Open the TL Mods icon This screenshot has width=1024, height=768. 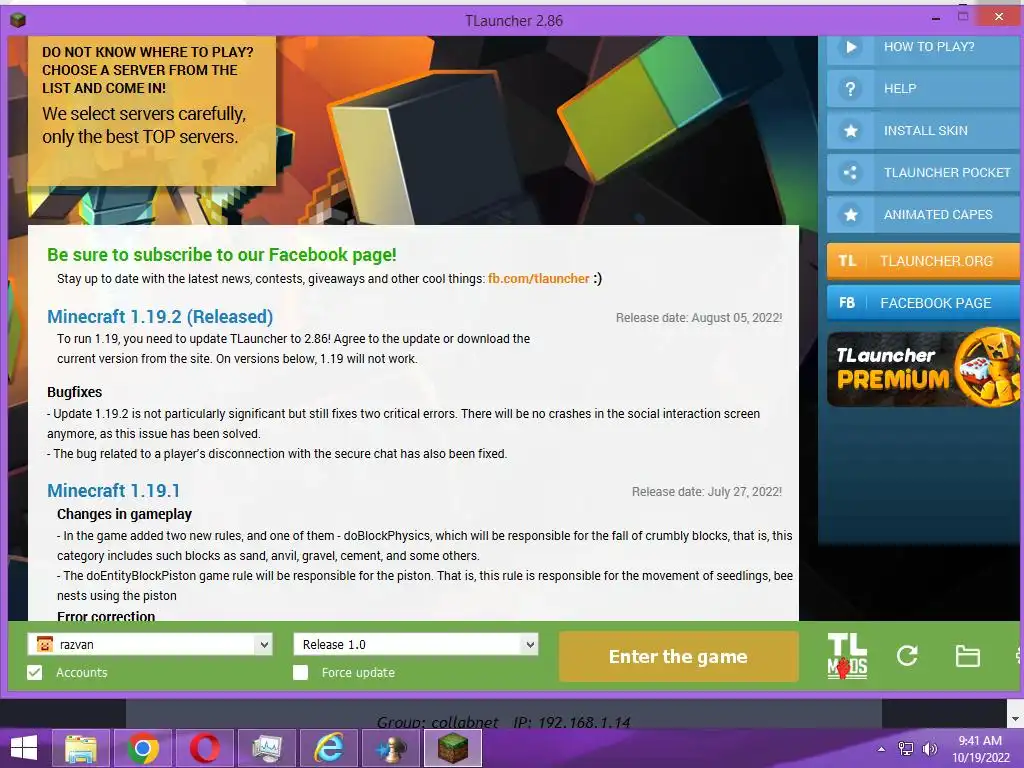tap(847, 656)
